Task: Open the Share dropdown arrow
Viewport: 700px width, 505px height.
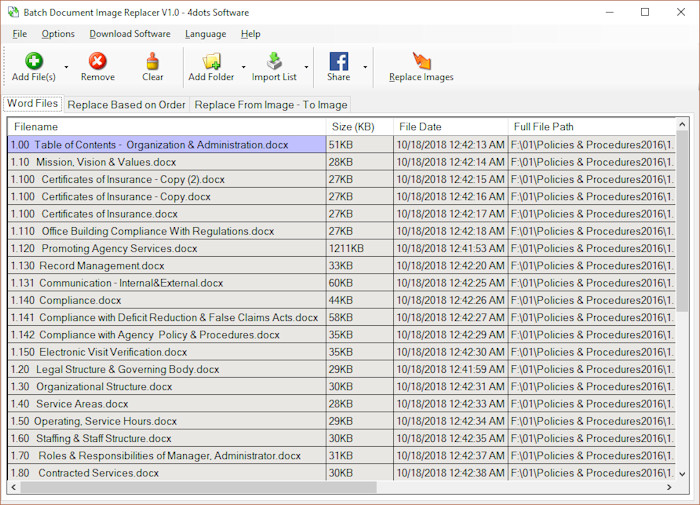Action: (x=365, y=67)
